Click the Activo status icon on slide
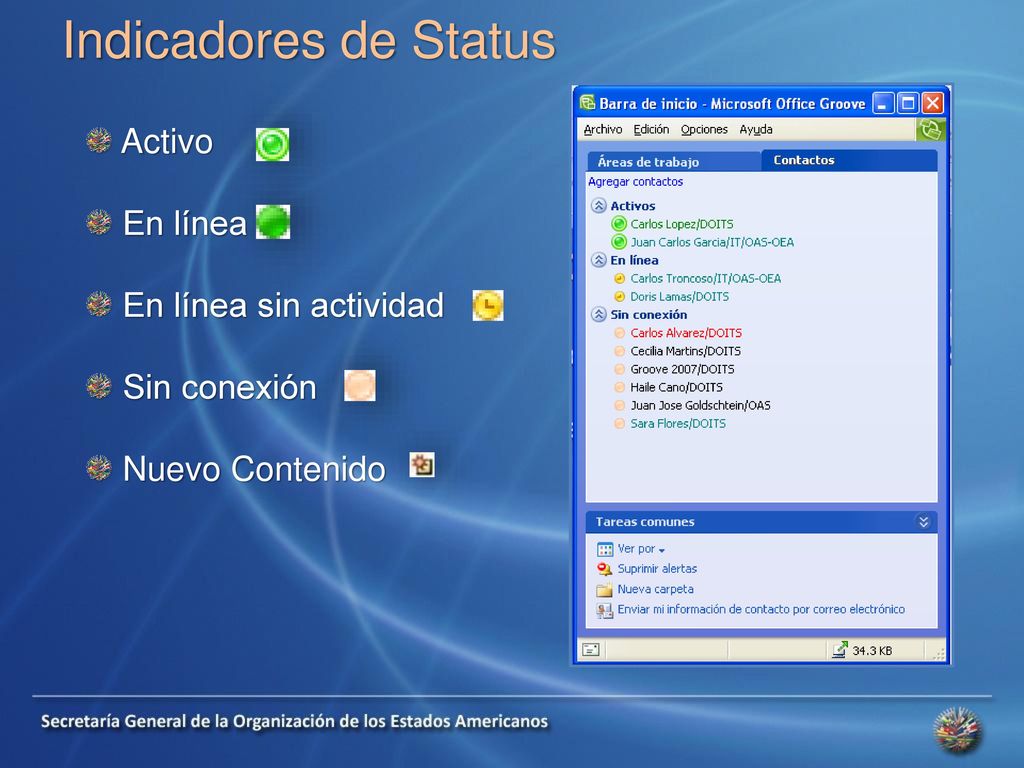Screen dimensions: 1024x768 coord(272,144)
